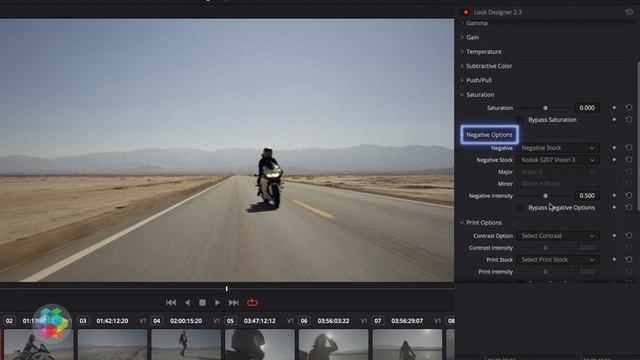Add keyframe on the Saturation slider row
The width and height of the screenshot is (640, 360).
(x=614, y=108)
